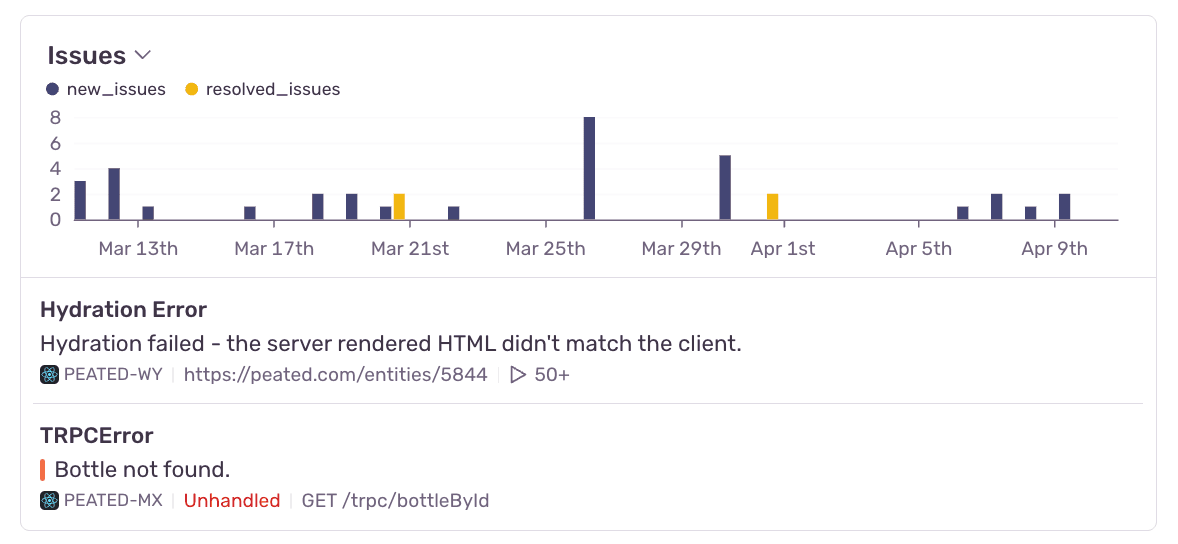The image size is (1178, 544).
Task: Open the Hydration Error issue
Action: click(x=123, y=310)
